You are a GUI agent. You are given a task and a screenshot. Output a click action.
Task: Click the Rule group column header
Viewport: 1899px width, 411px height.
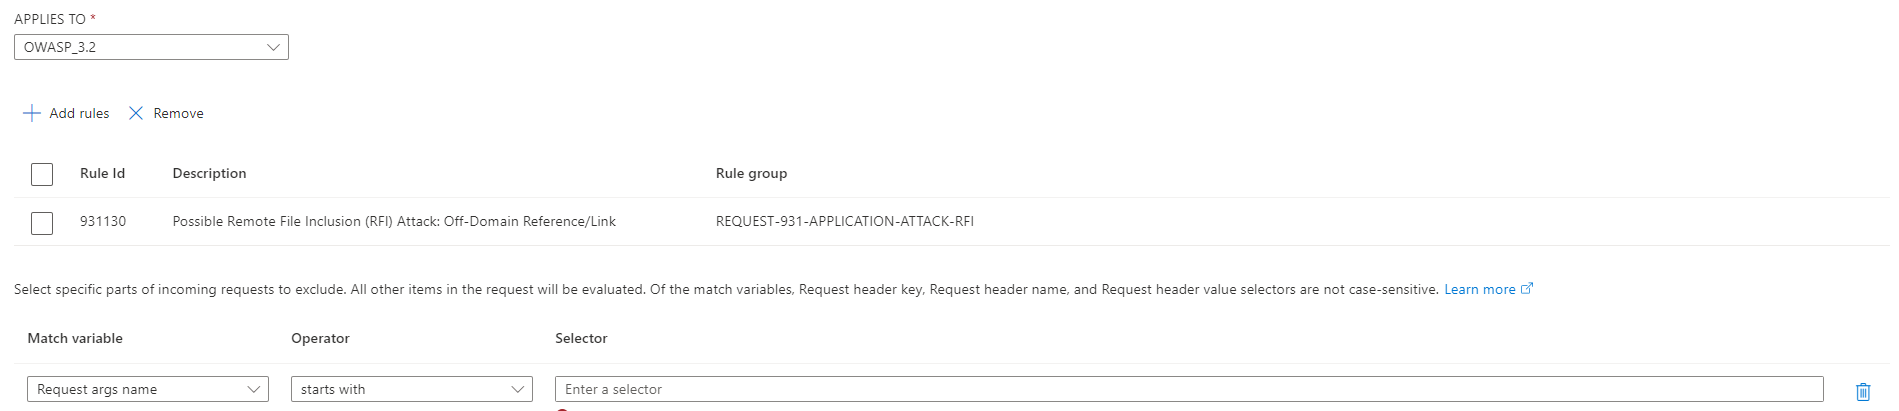click(751, 173)
